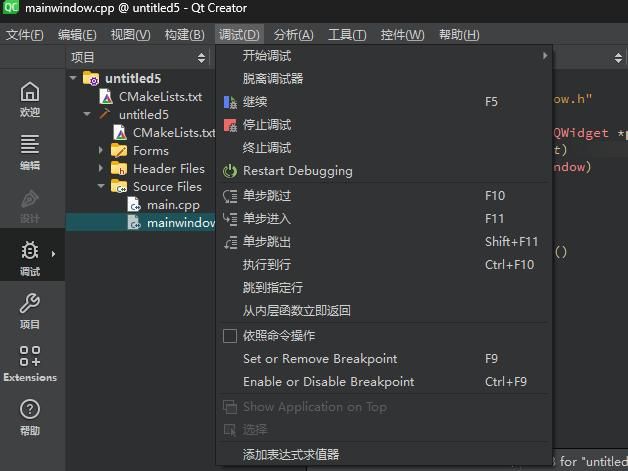
Task: Collapse the Source Files folder
Action: tap(101, 186)
